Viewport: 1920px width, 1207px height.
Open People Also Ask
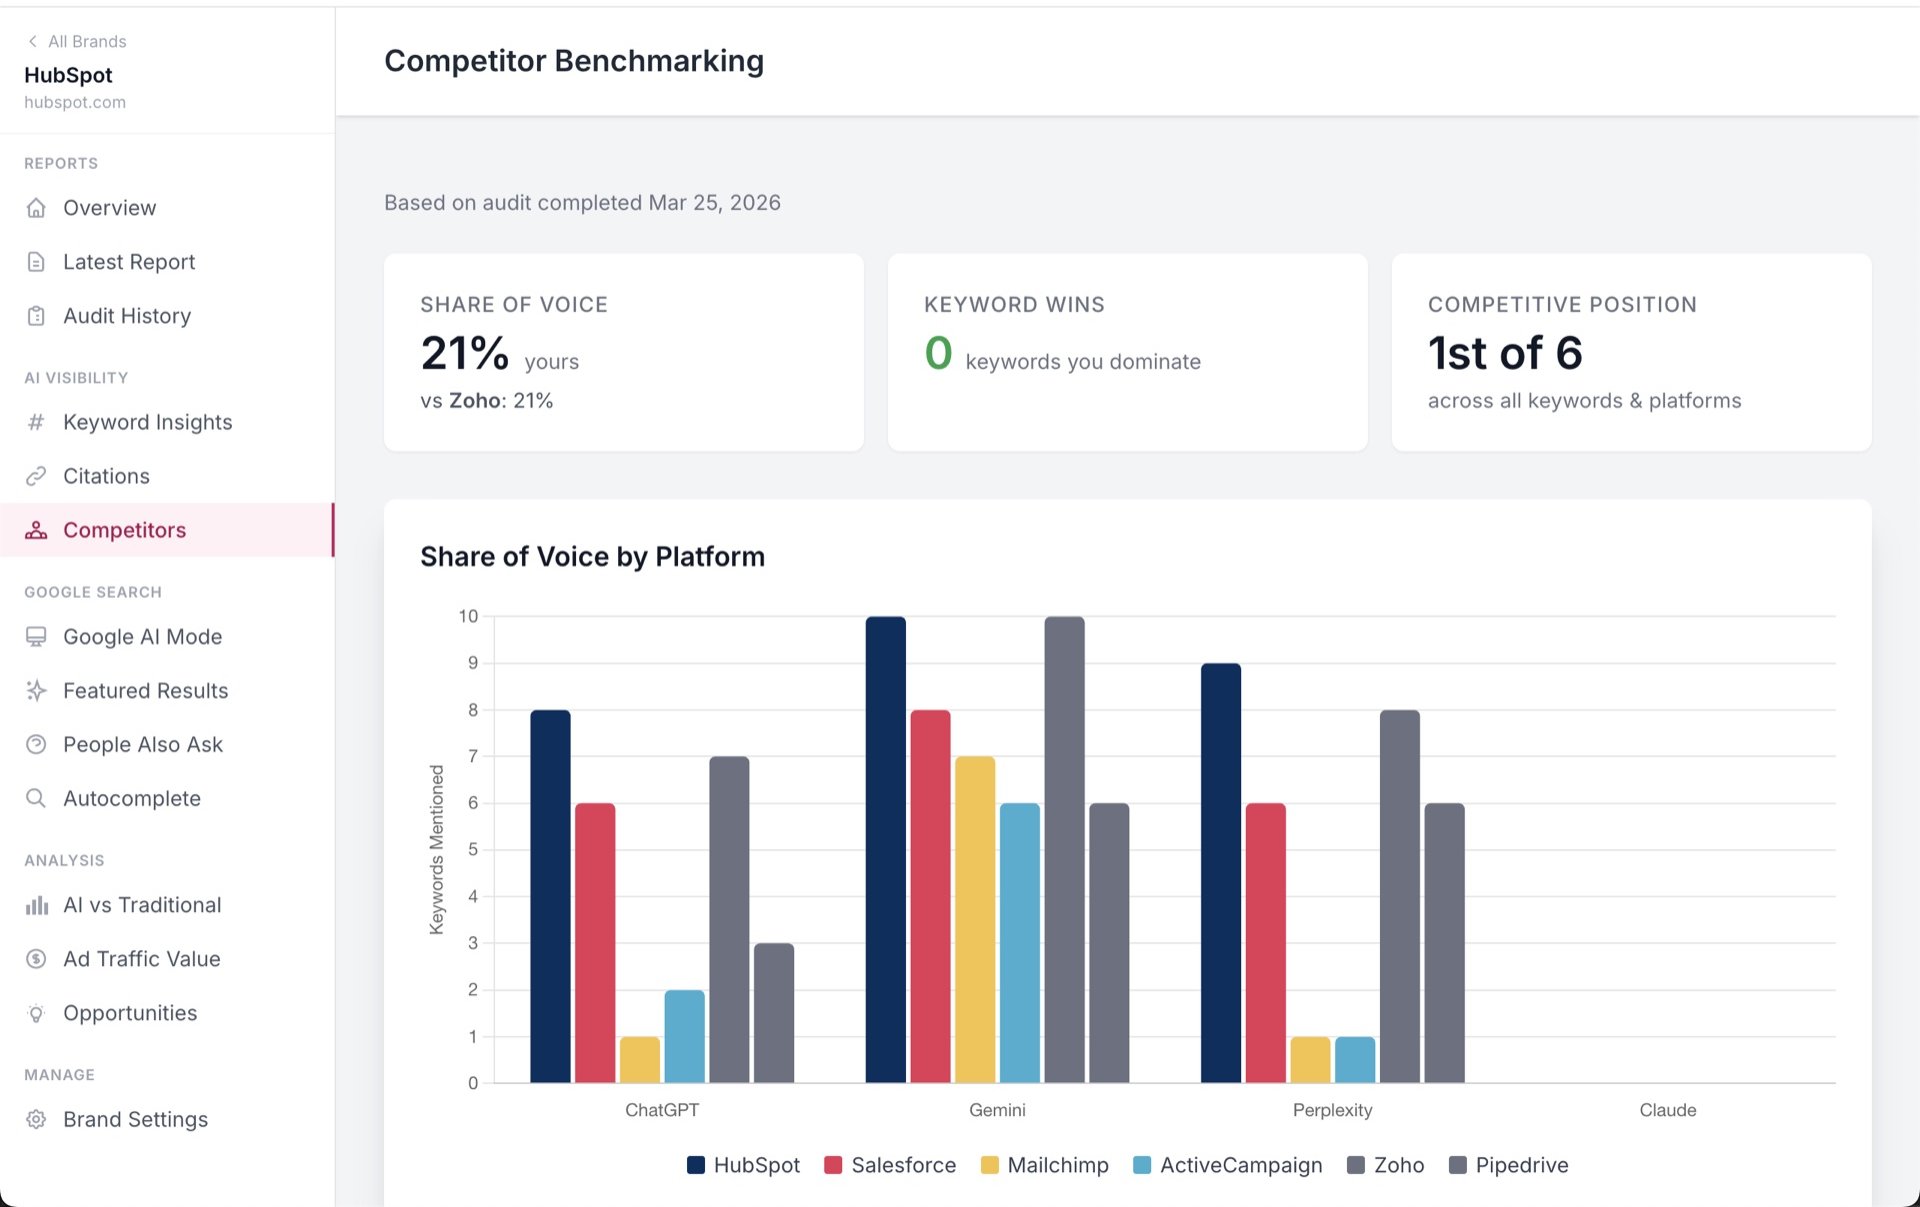pos(167,745)
